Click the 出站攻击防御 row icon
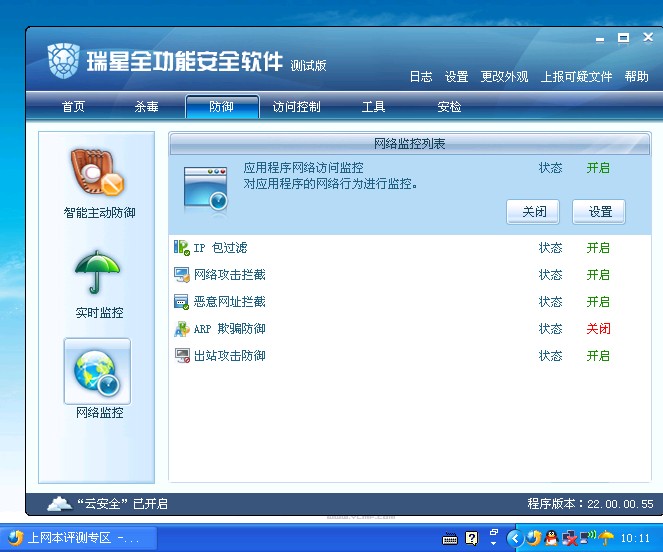Viewport: 663px width, 552px height. pyautogui.click(x=182, y=356)
